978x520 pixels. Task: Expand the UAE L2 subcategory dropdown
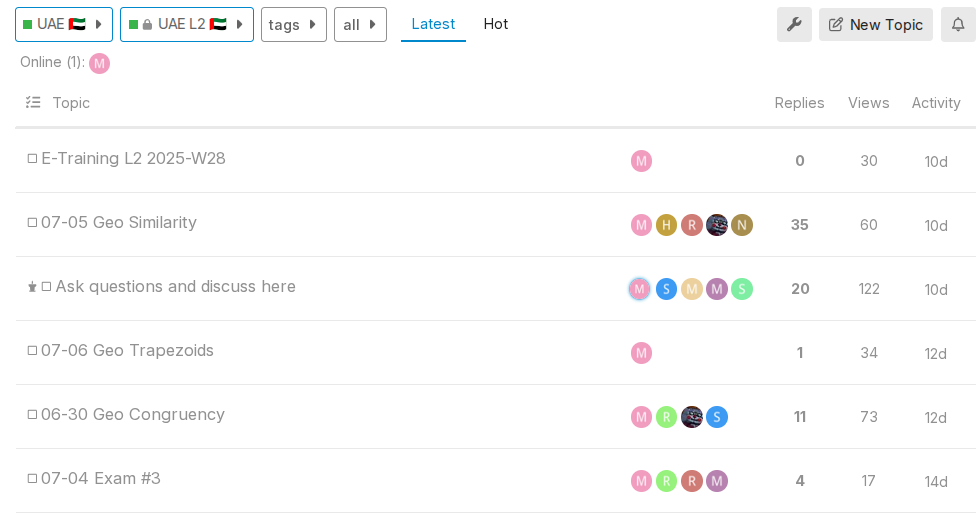186,25
